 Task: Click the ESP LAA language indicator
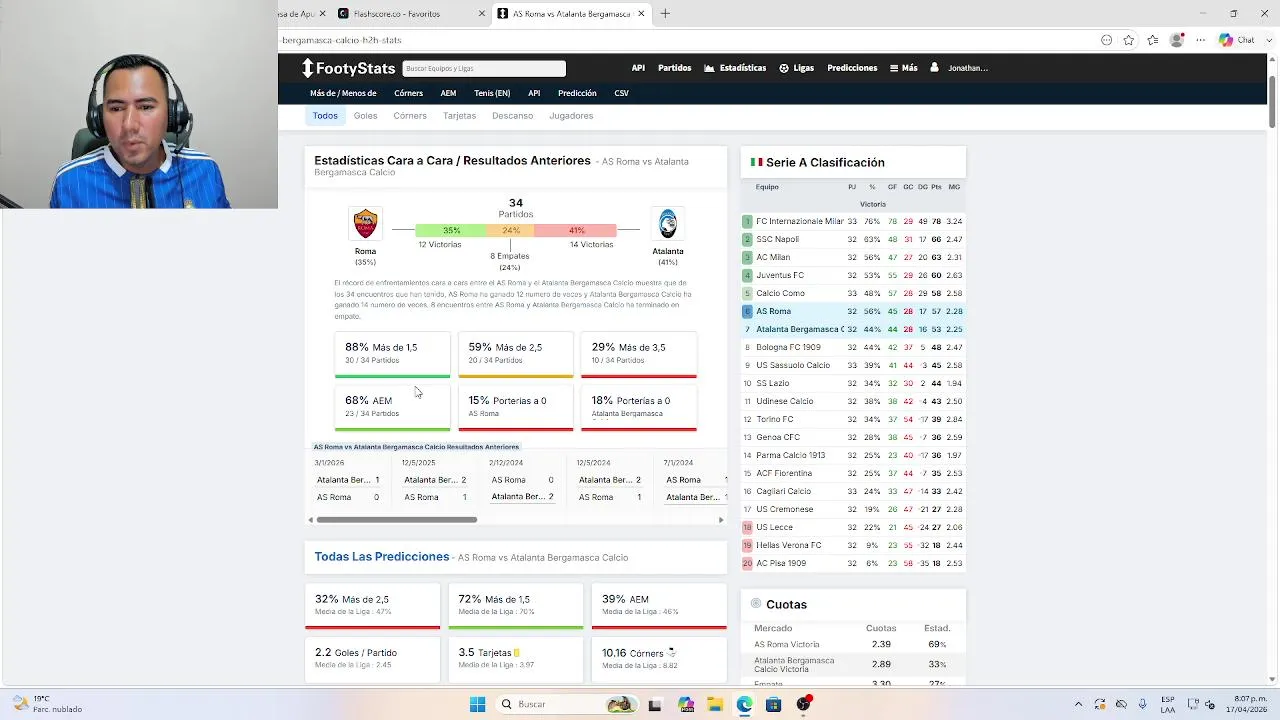tap(1168, 704)
